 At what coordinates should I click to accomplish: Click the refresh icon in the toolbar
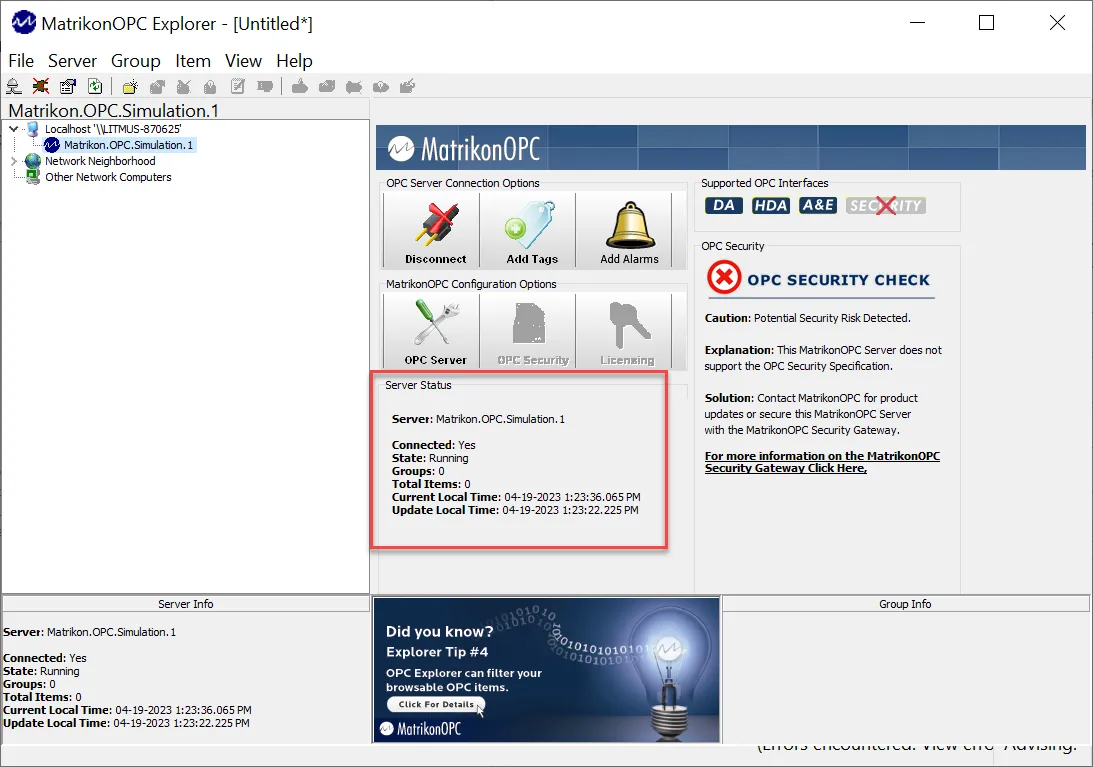pos(94,86)
